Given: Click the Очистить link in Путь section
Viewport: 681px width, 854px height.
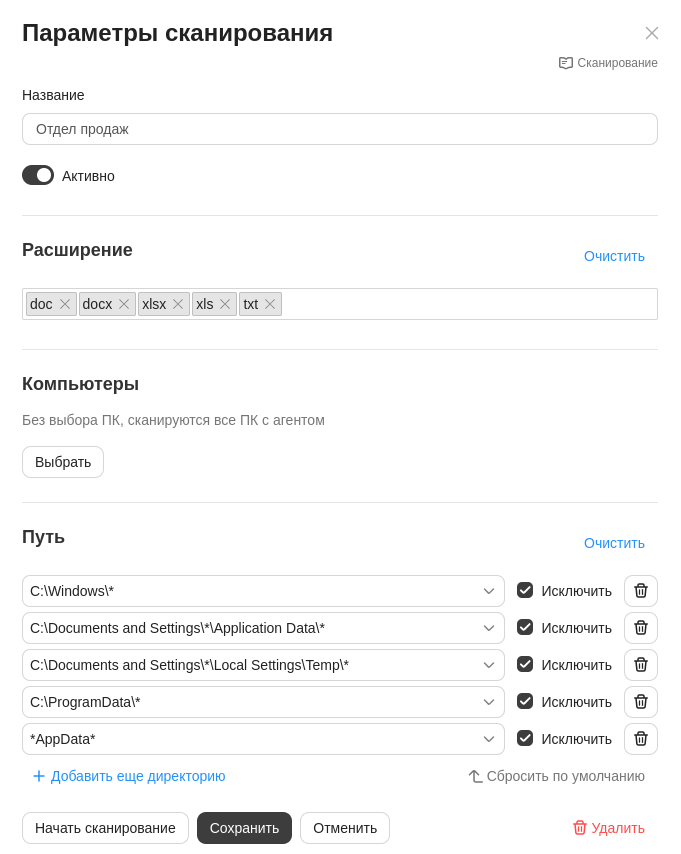Looking at the screenshot, I should [614, 543].
